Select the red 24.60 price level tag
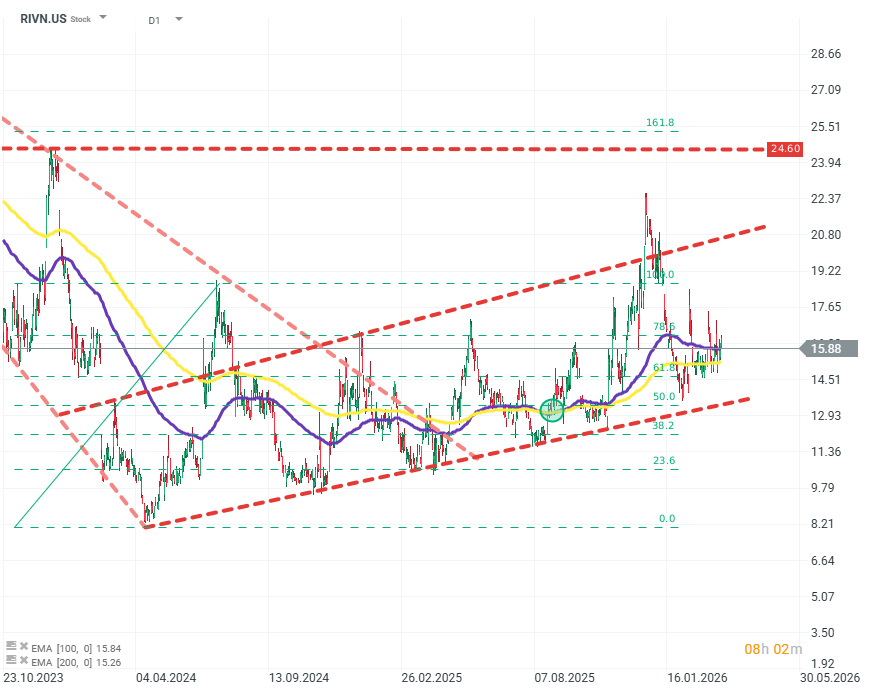 (785, 149)
